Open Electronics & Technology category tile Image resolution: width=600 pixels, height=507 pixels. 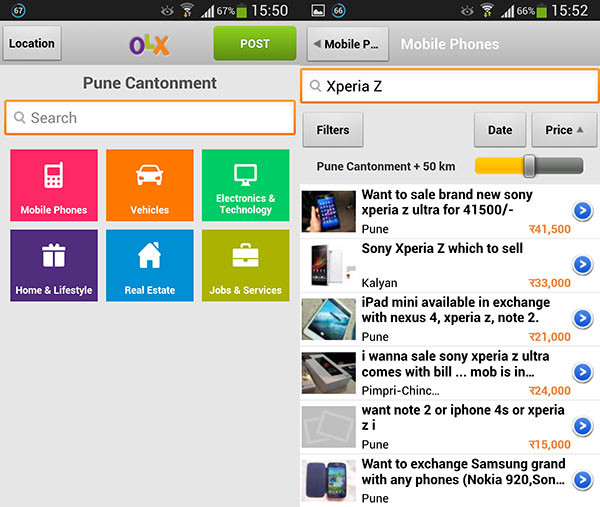[x=245, y=185]
